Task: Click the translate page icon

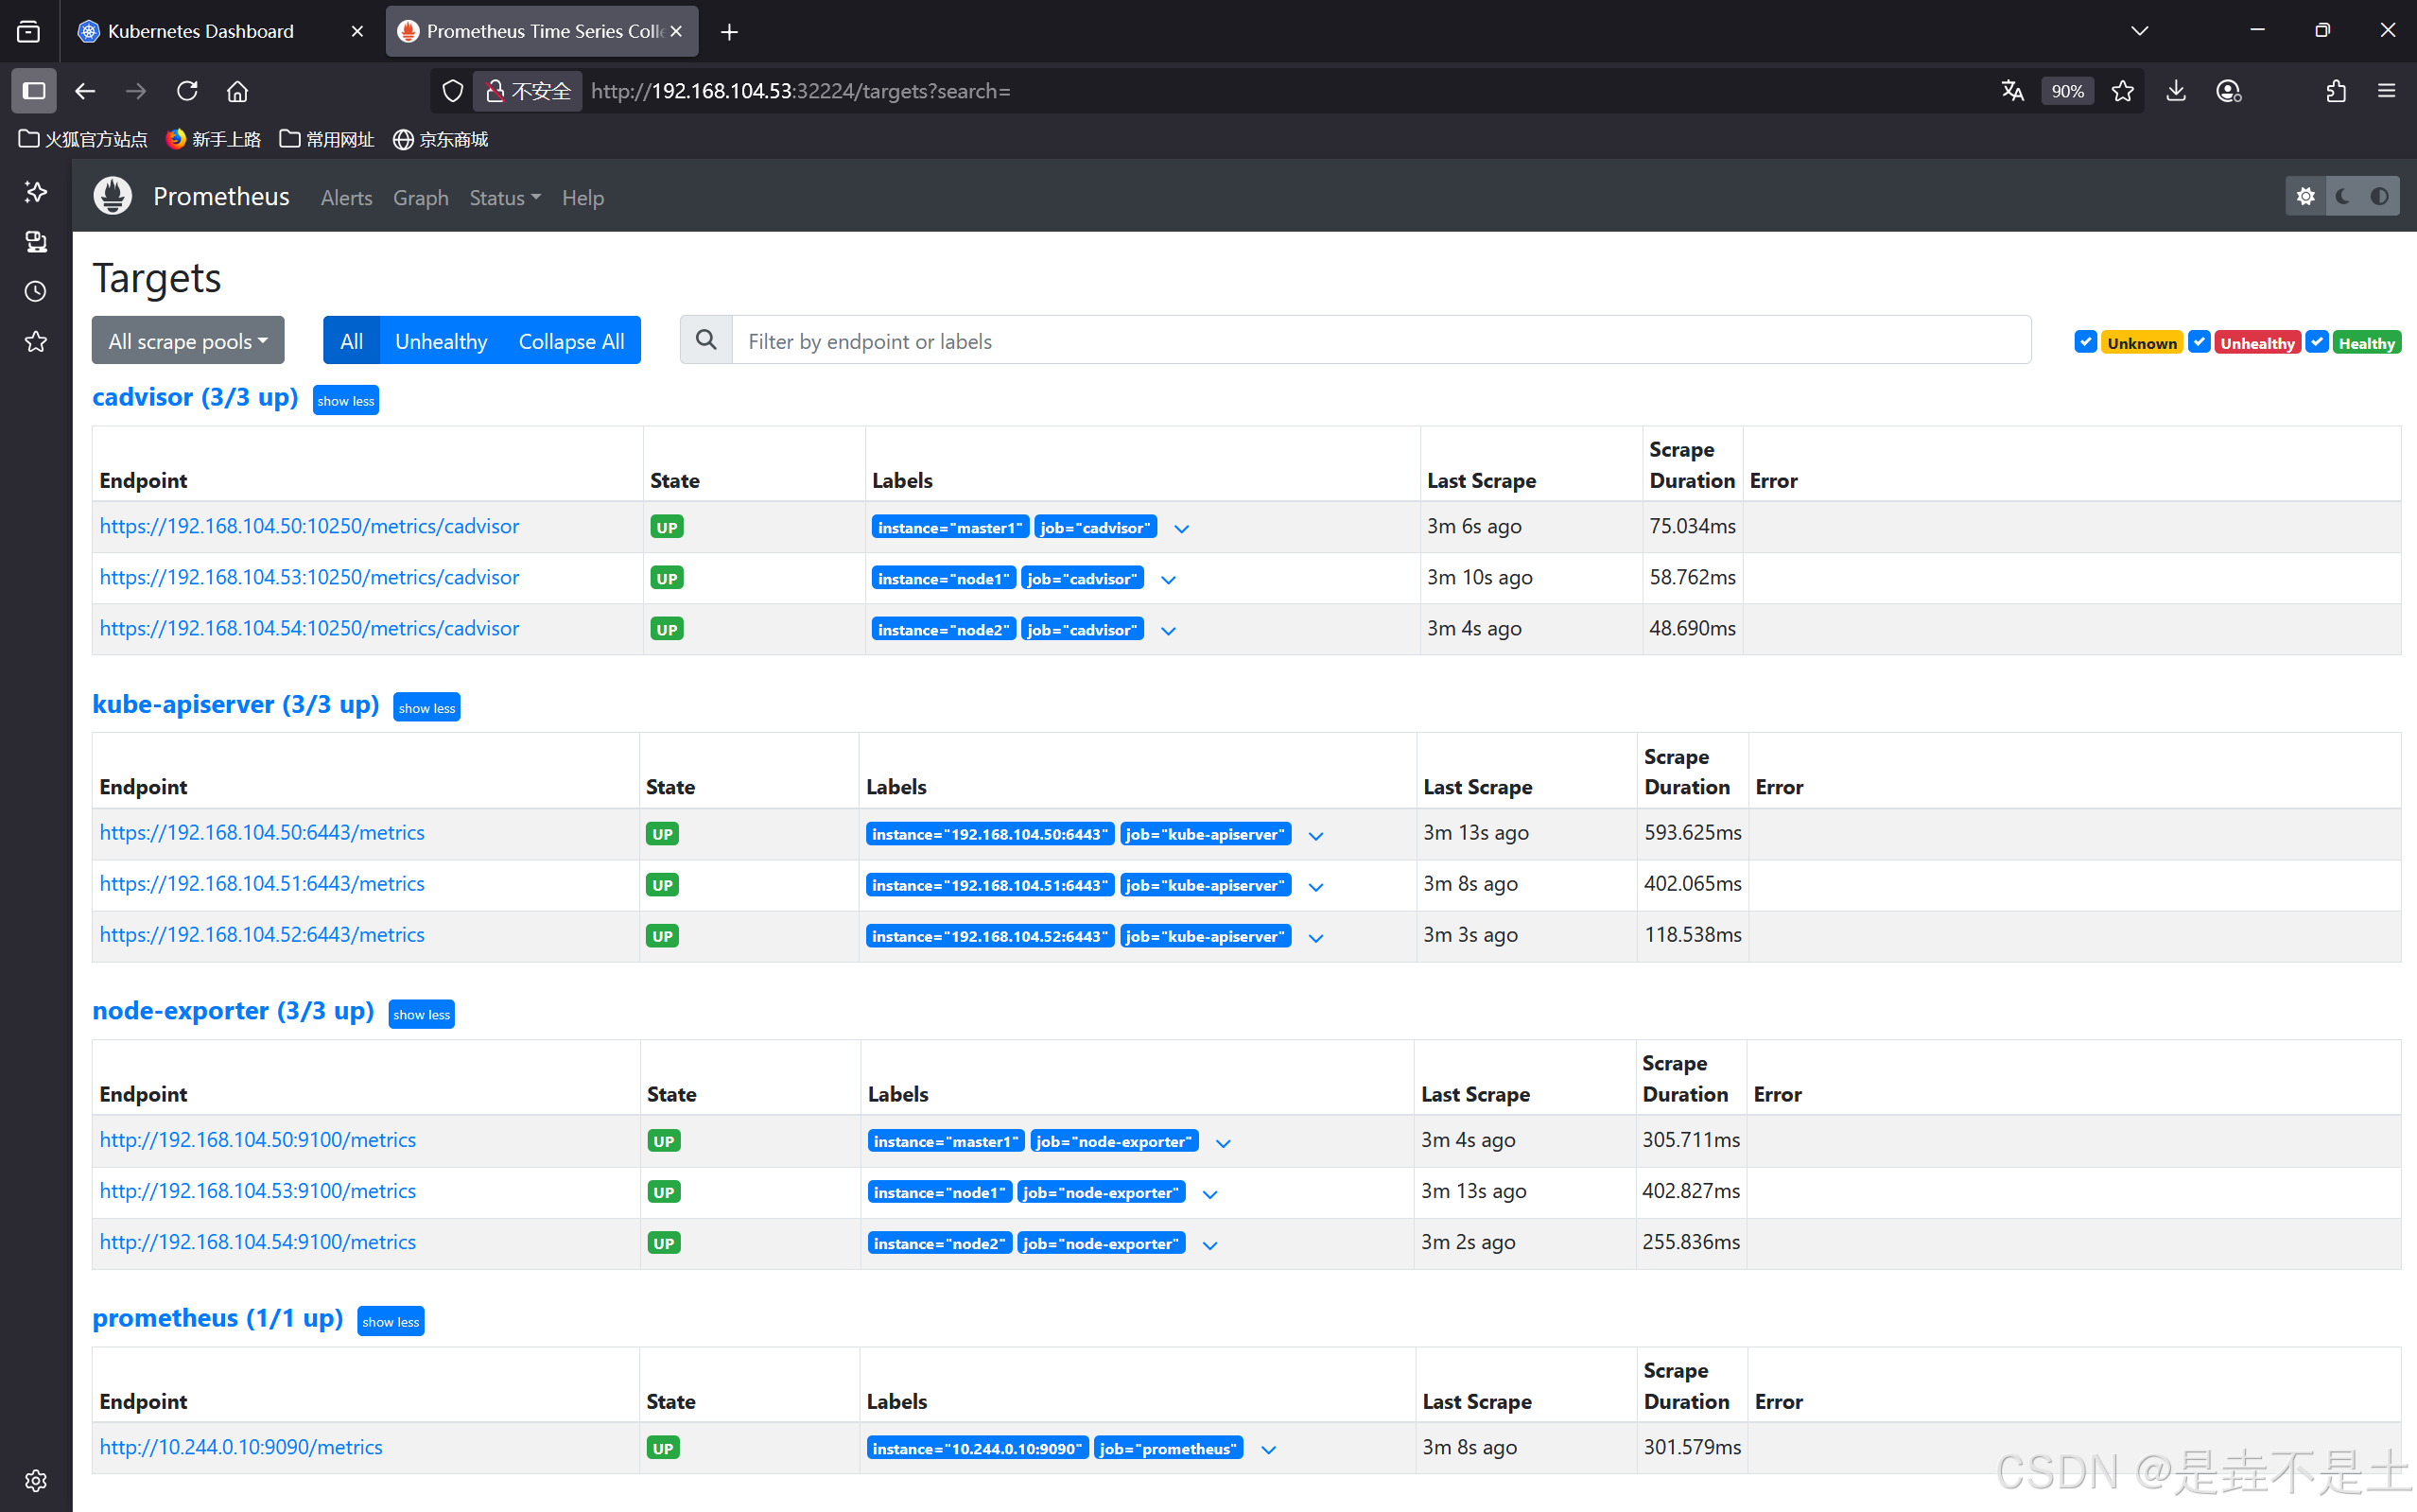Action: (x=2012, y=91)
